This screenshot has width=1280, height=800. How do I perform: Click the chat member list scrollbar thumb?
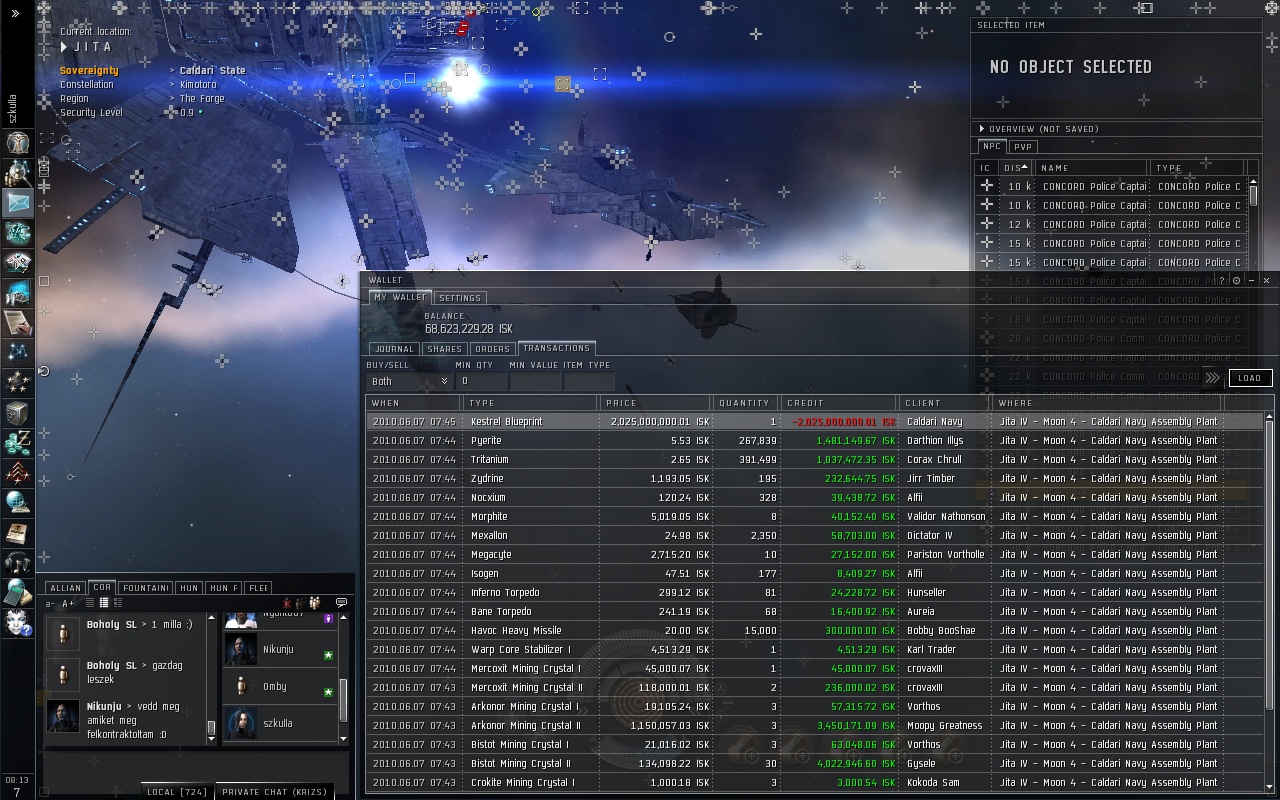pyautogui.click(x=343, y=698)
